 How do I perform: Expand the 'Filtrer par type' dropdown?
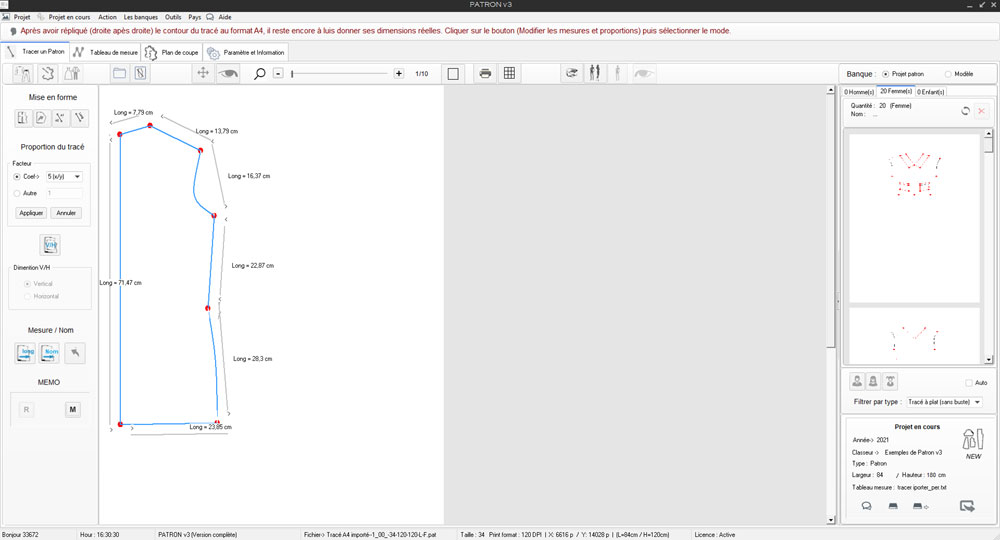(943, 402)
